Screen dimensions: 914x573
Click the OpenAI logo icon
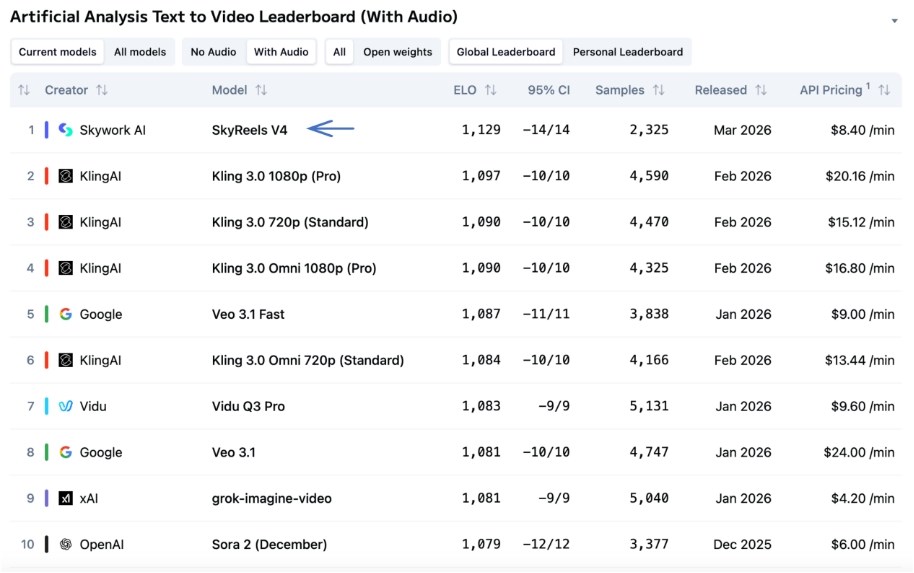[x=66, y=544]
